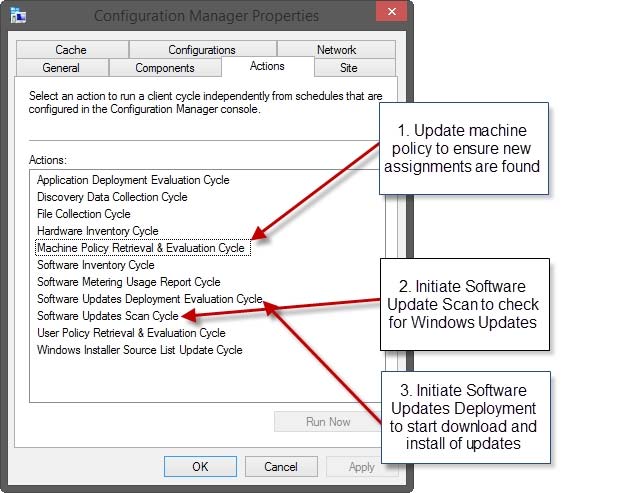This screenshot has height=493, width=626.
Task: Click the Run Now button
Action: [328, 422]
